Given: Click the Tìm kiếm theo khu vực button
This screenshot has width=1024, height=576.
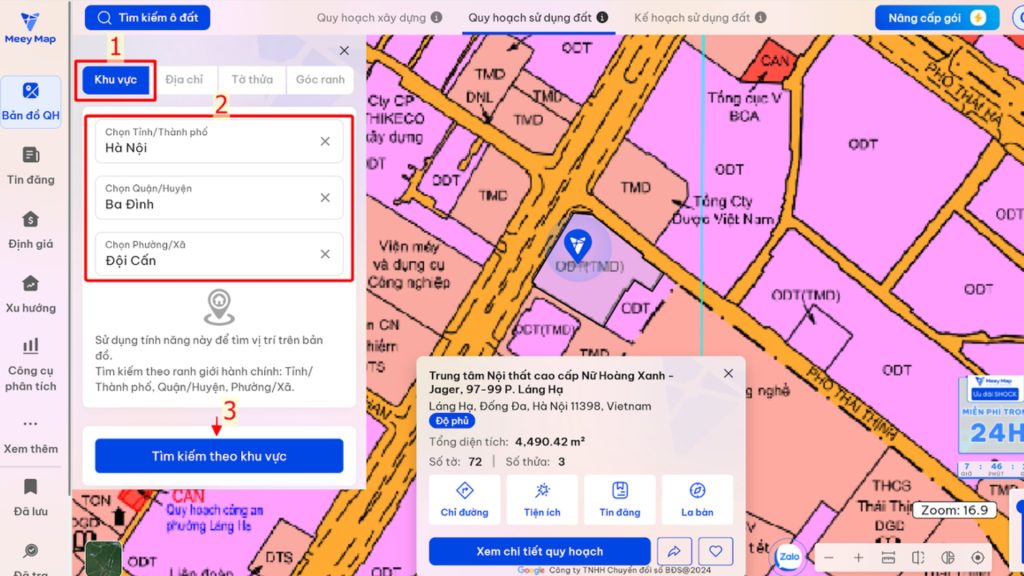Looking at the screenshot, I should (x=218, y=454).
